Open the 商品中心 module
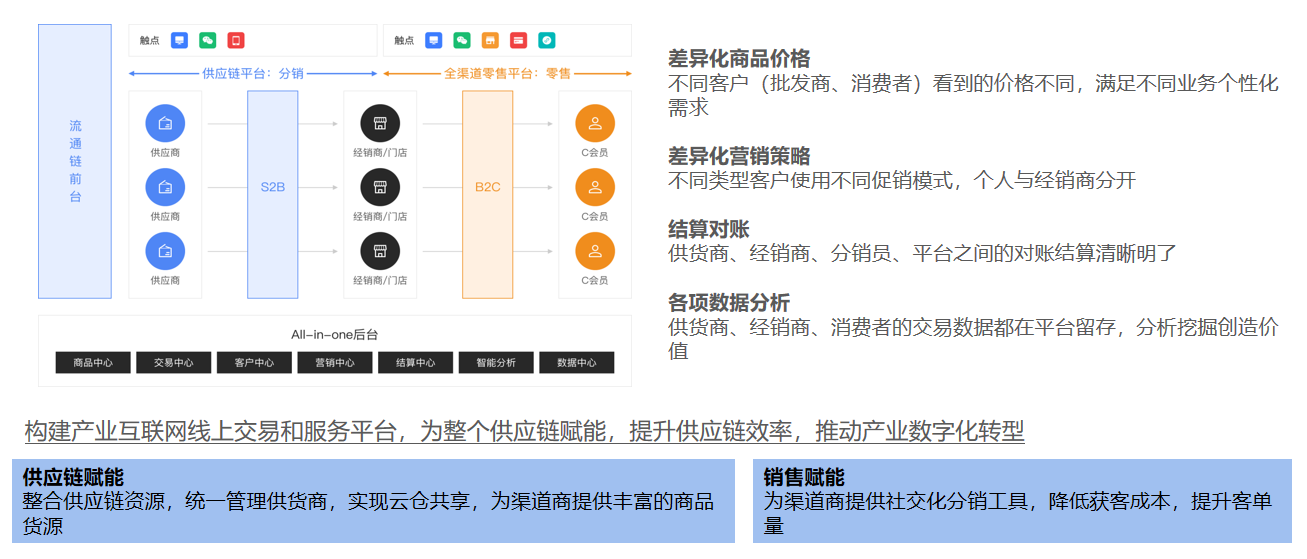The height and width of the screenshot is (559, 1307). (93, 363)
